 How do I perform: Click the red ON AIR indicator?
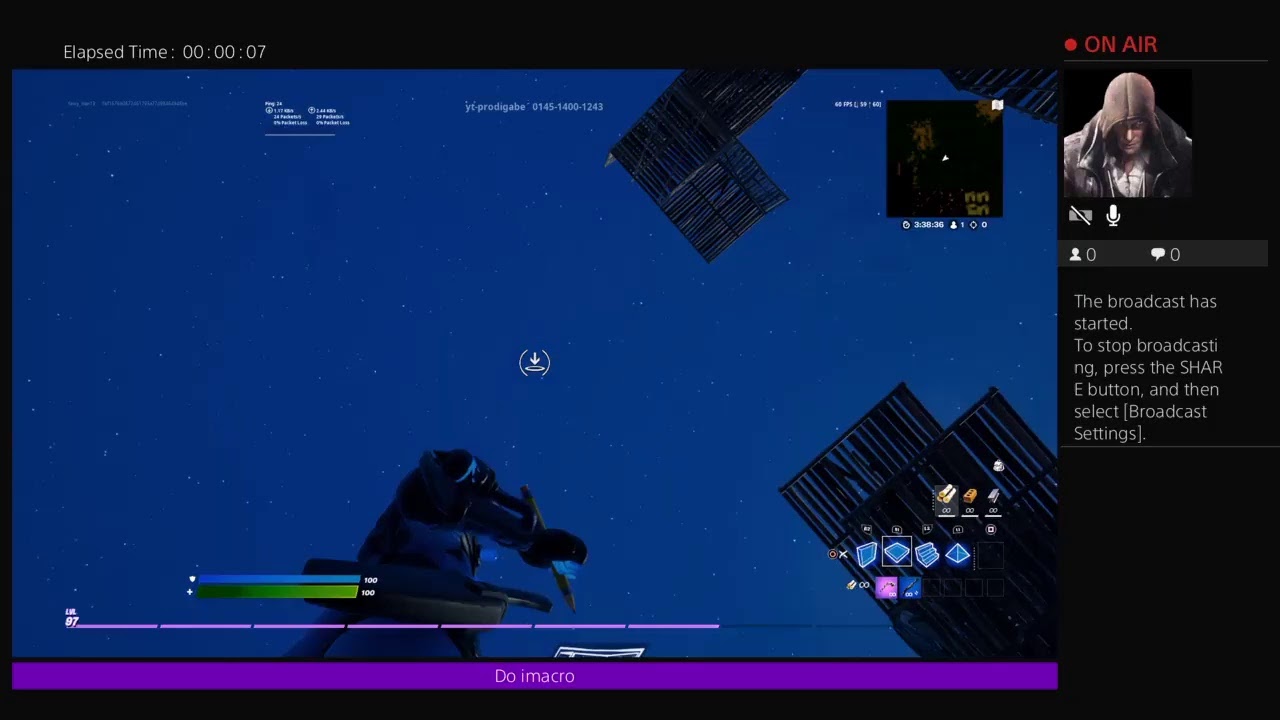[x=1111, y=45]
